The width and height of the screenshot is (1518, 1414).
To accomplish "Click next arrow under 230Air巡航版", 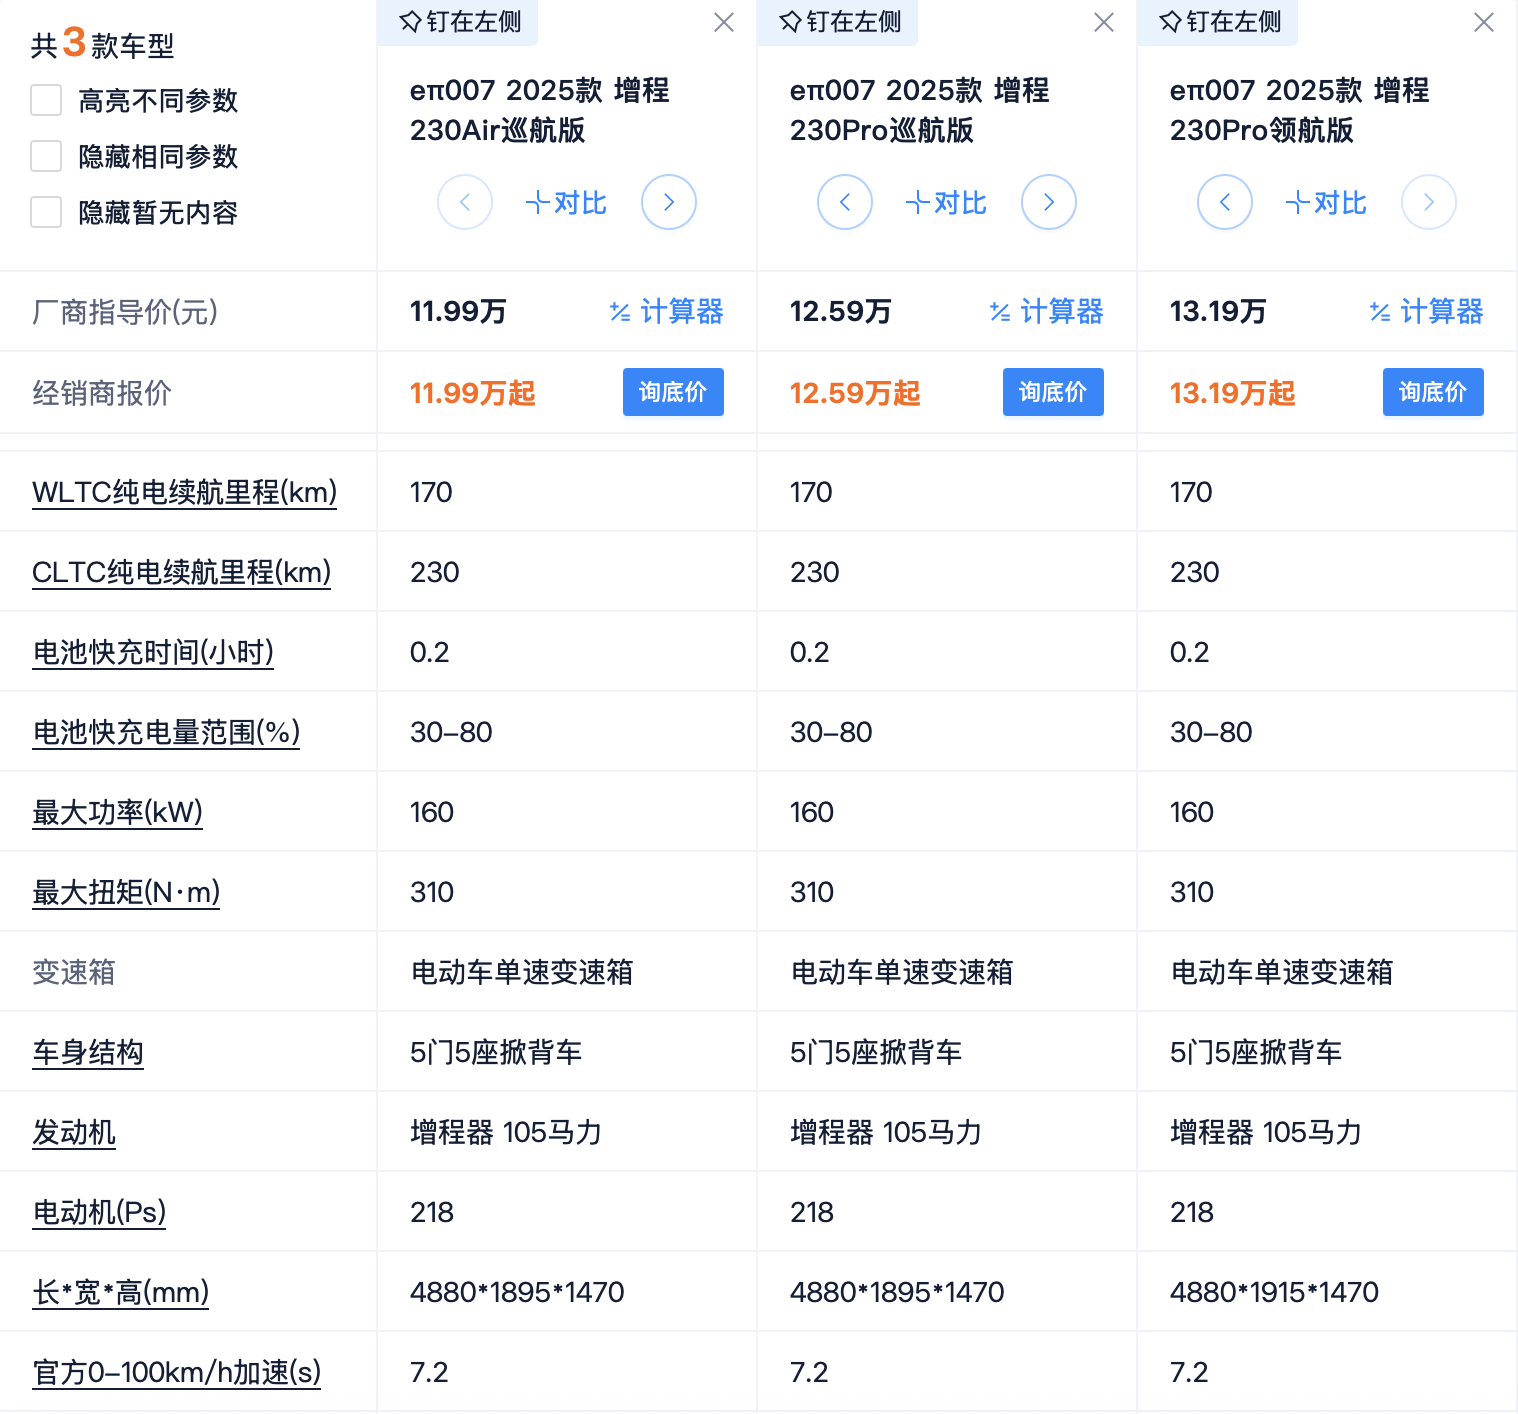I will coord(669,202).
